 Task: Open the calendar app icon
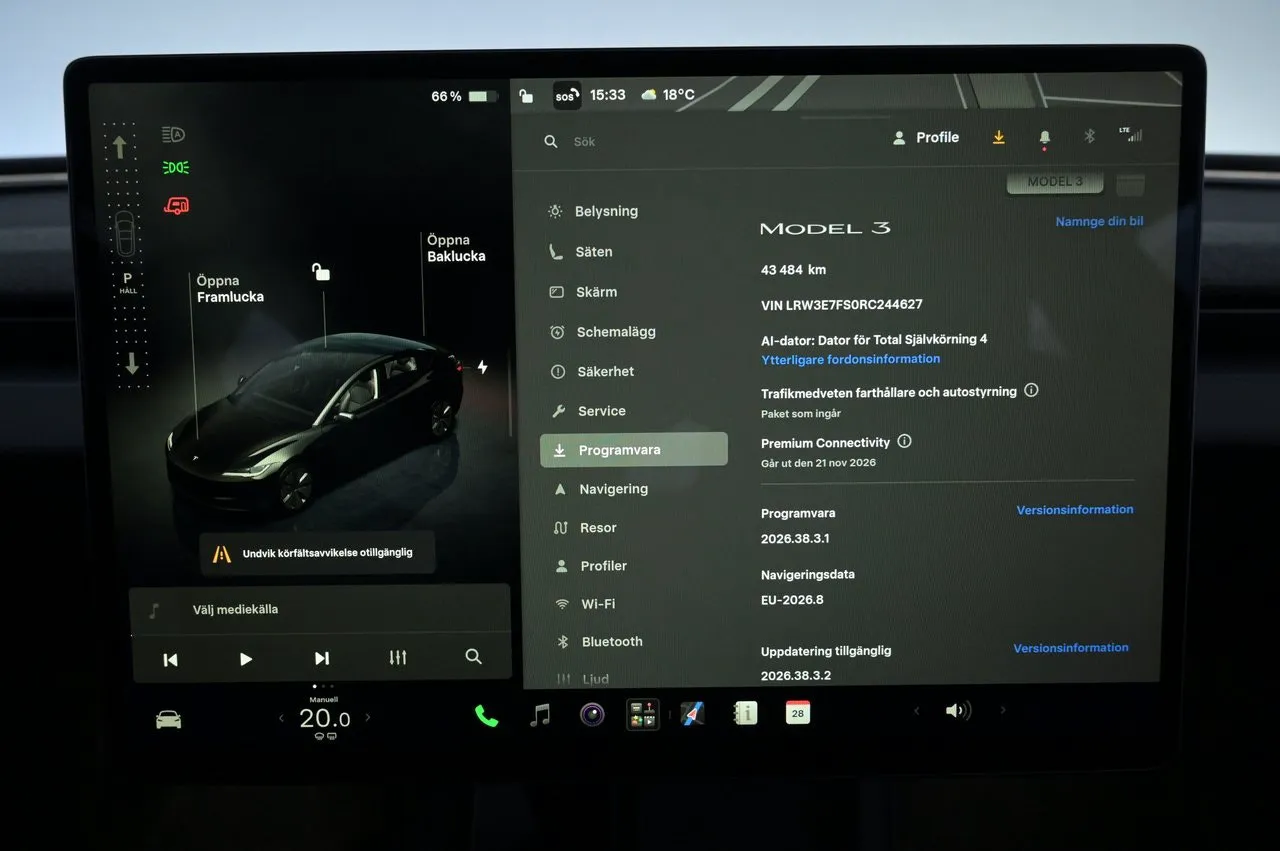pyautogui.click(x=798, y=712)
